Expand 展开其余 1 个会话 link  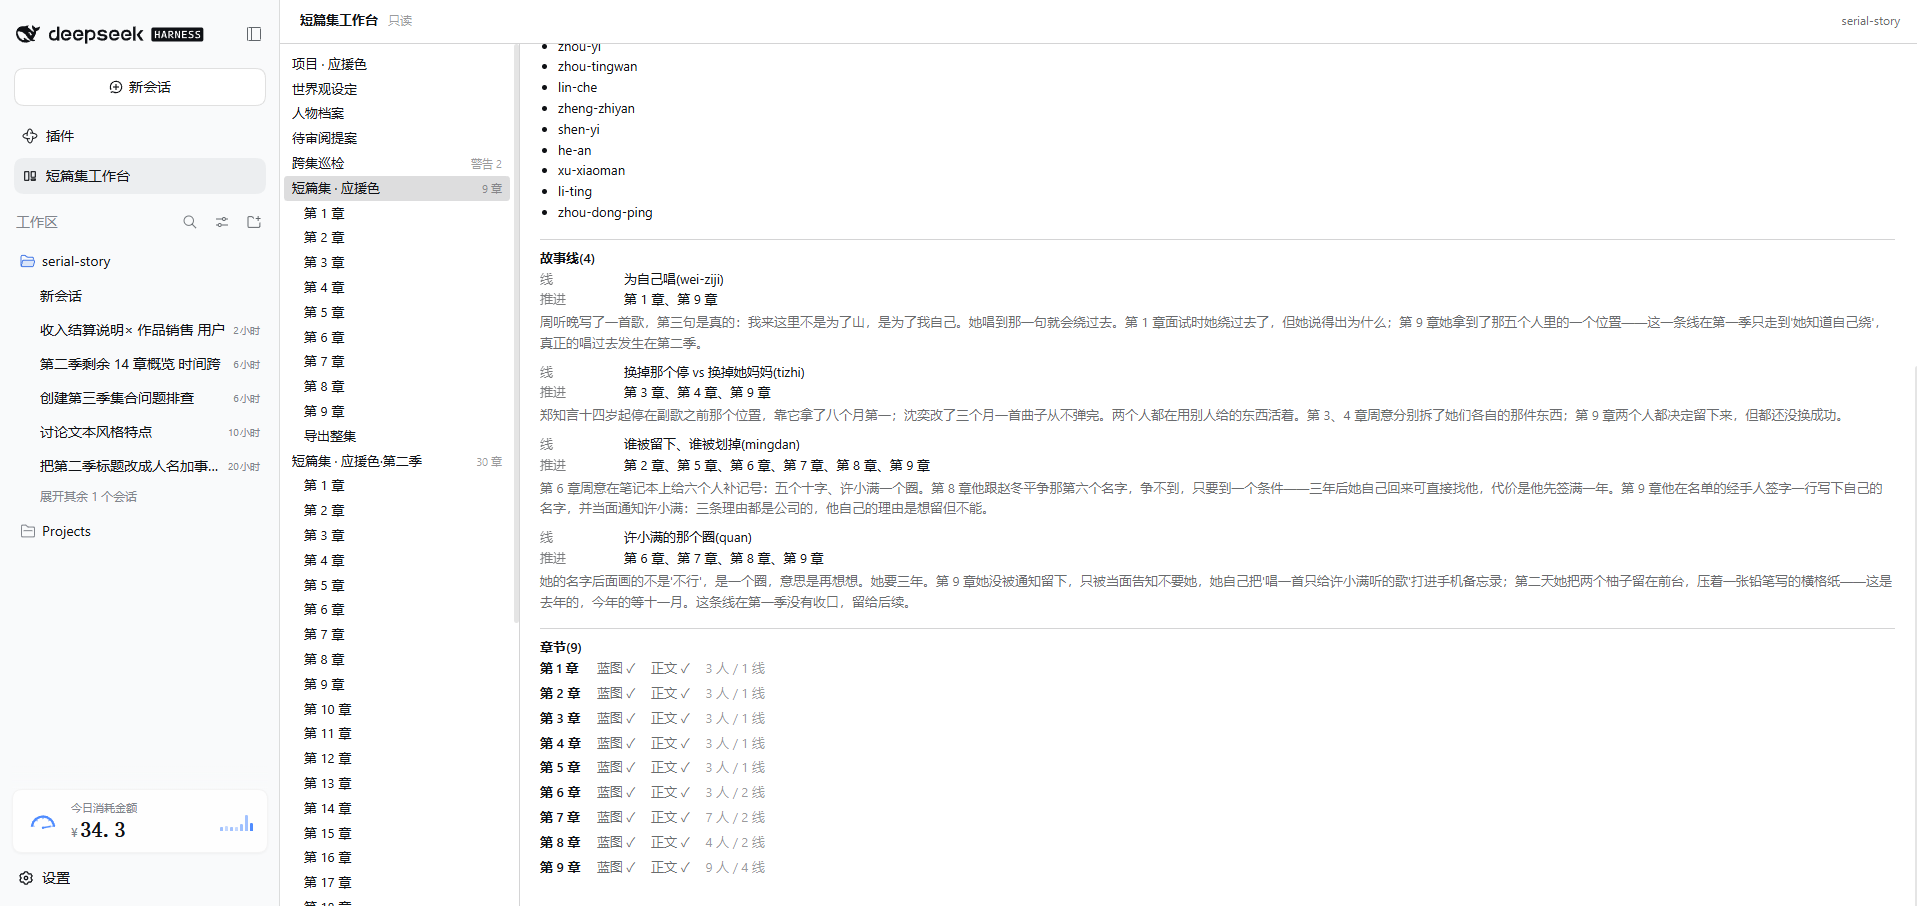(x=88, y=497)
